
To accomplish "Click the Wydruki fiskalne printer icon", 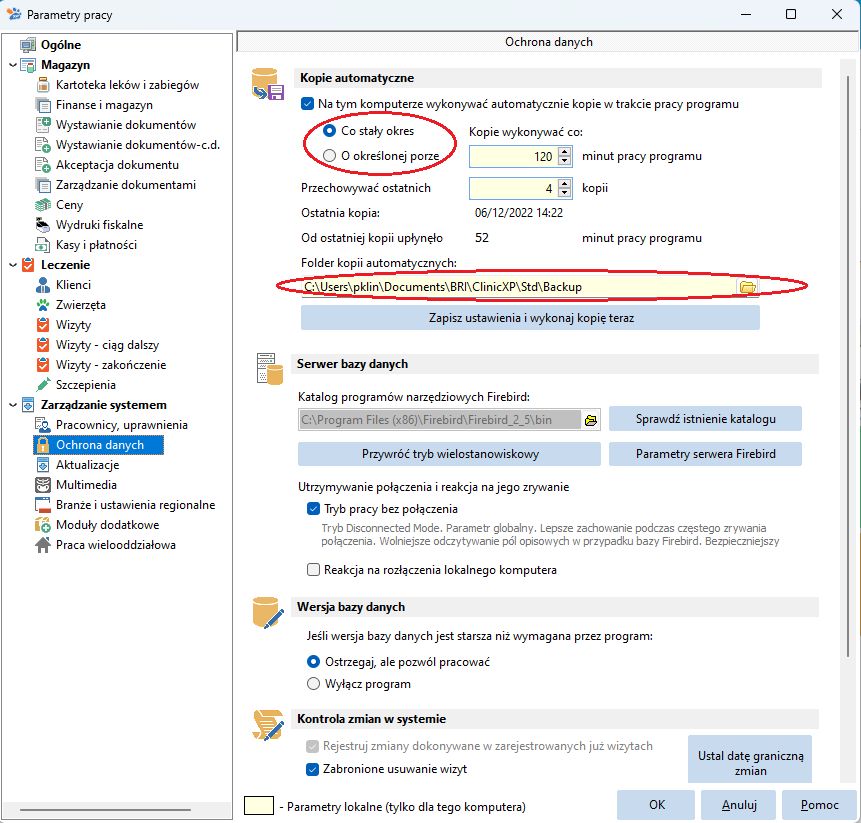I will (x=43, y=225).
